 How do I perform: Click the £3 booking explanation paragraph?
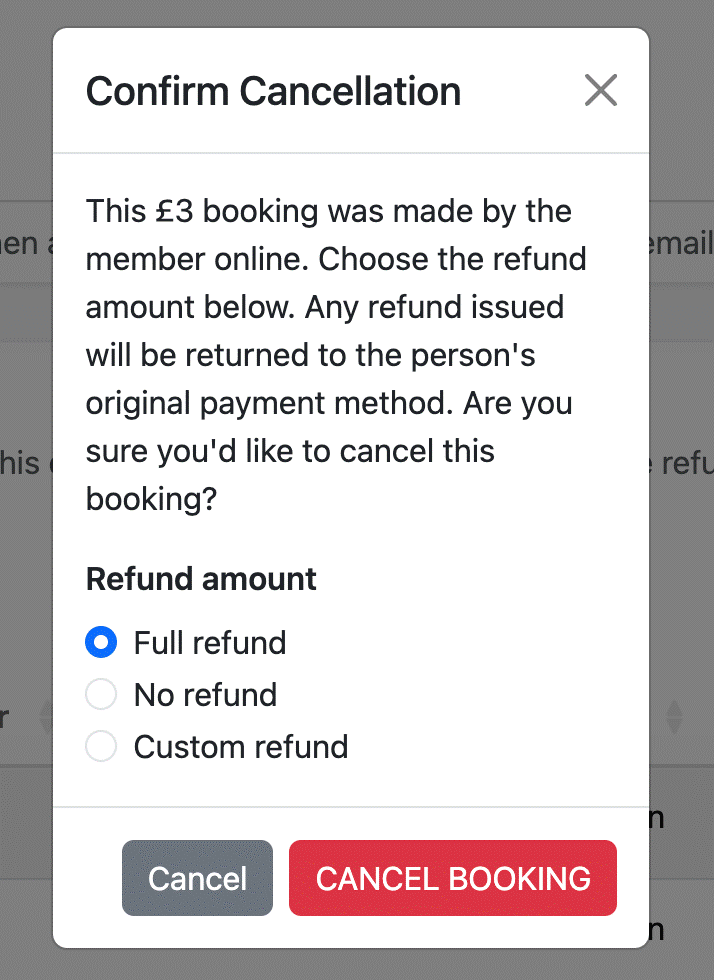coord(336,355)
